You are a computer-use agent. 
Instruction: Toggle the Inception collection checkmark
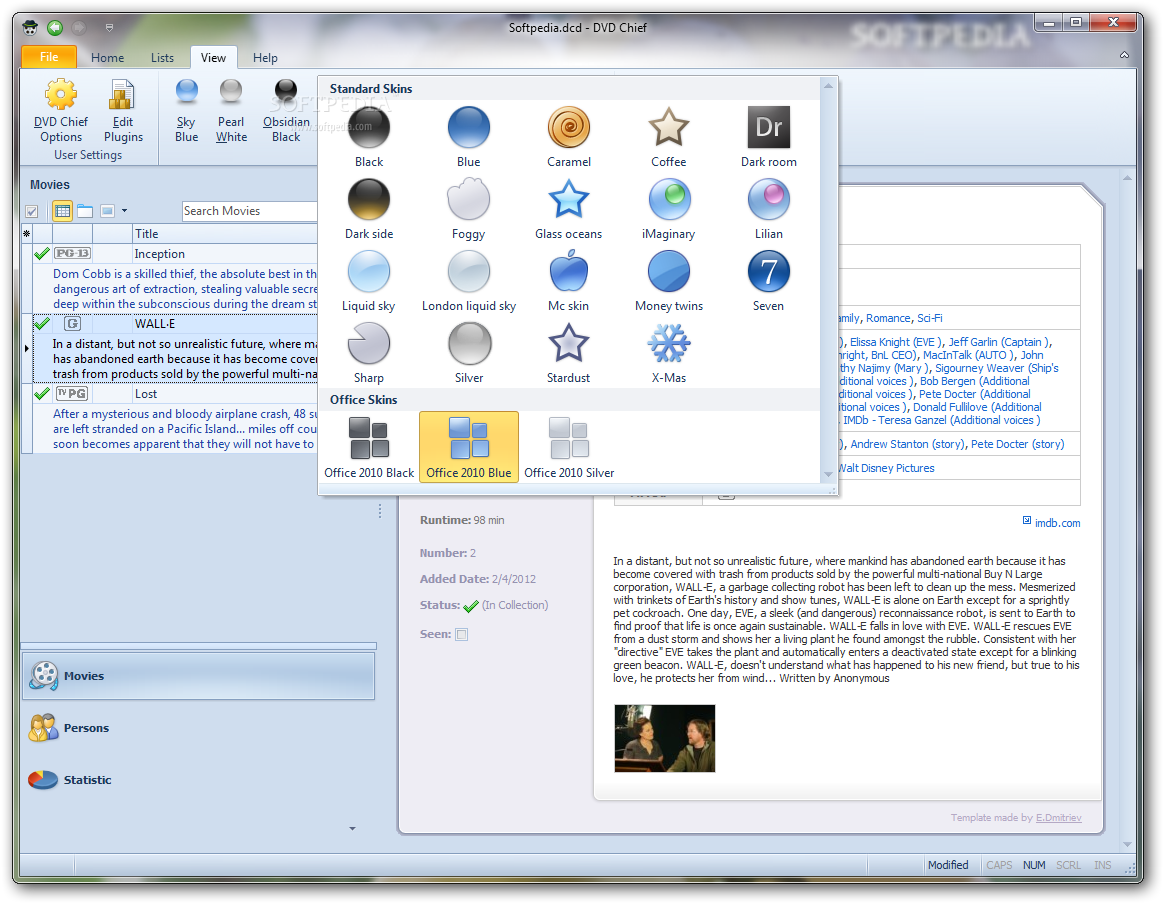pyautogui.click(x=42, y=254)
